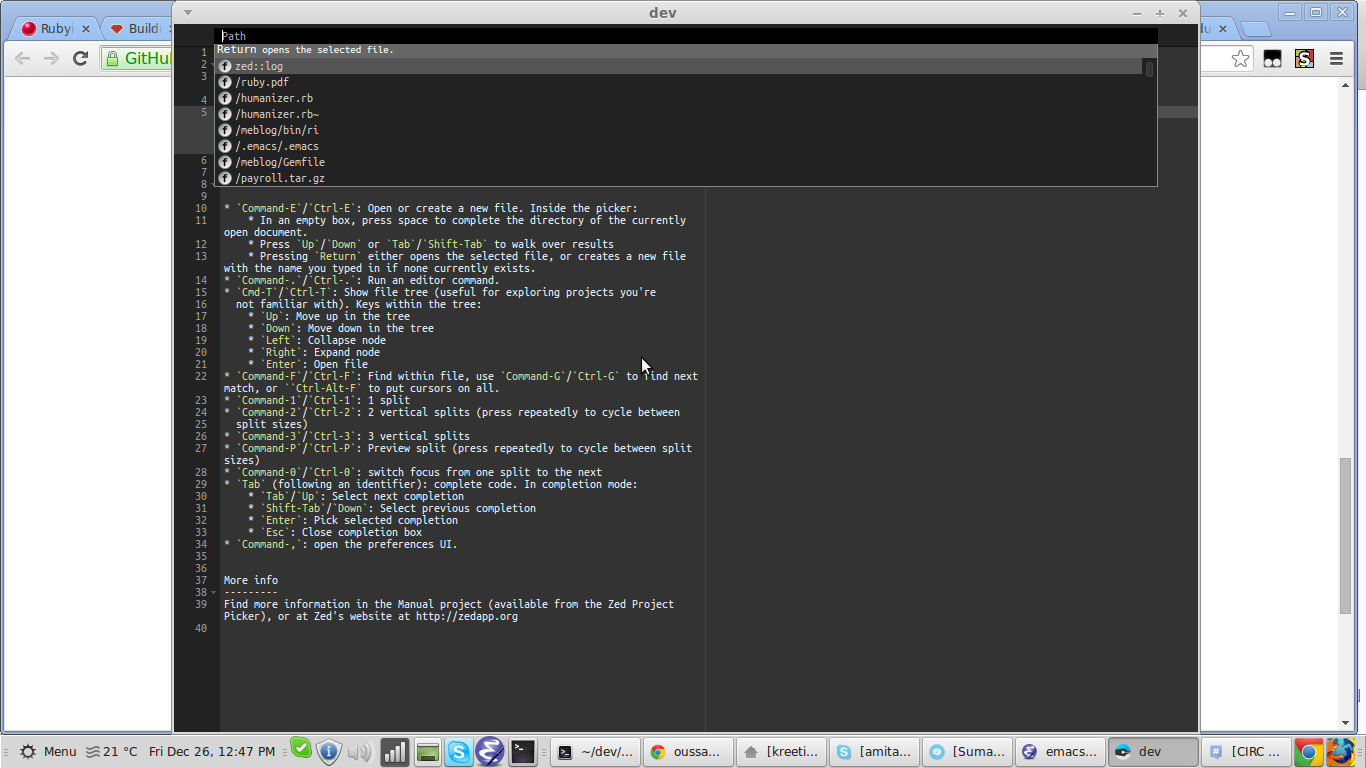Viewport: 1366px width, 768px height.
Task: Switch to the CIRC taskbar item
Action: tap(1245, 752)
